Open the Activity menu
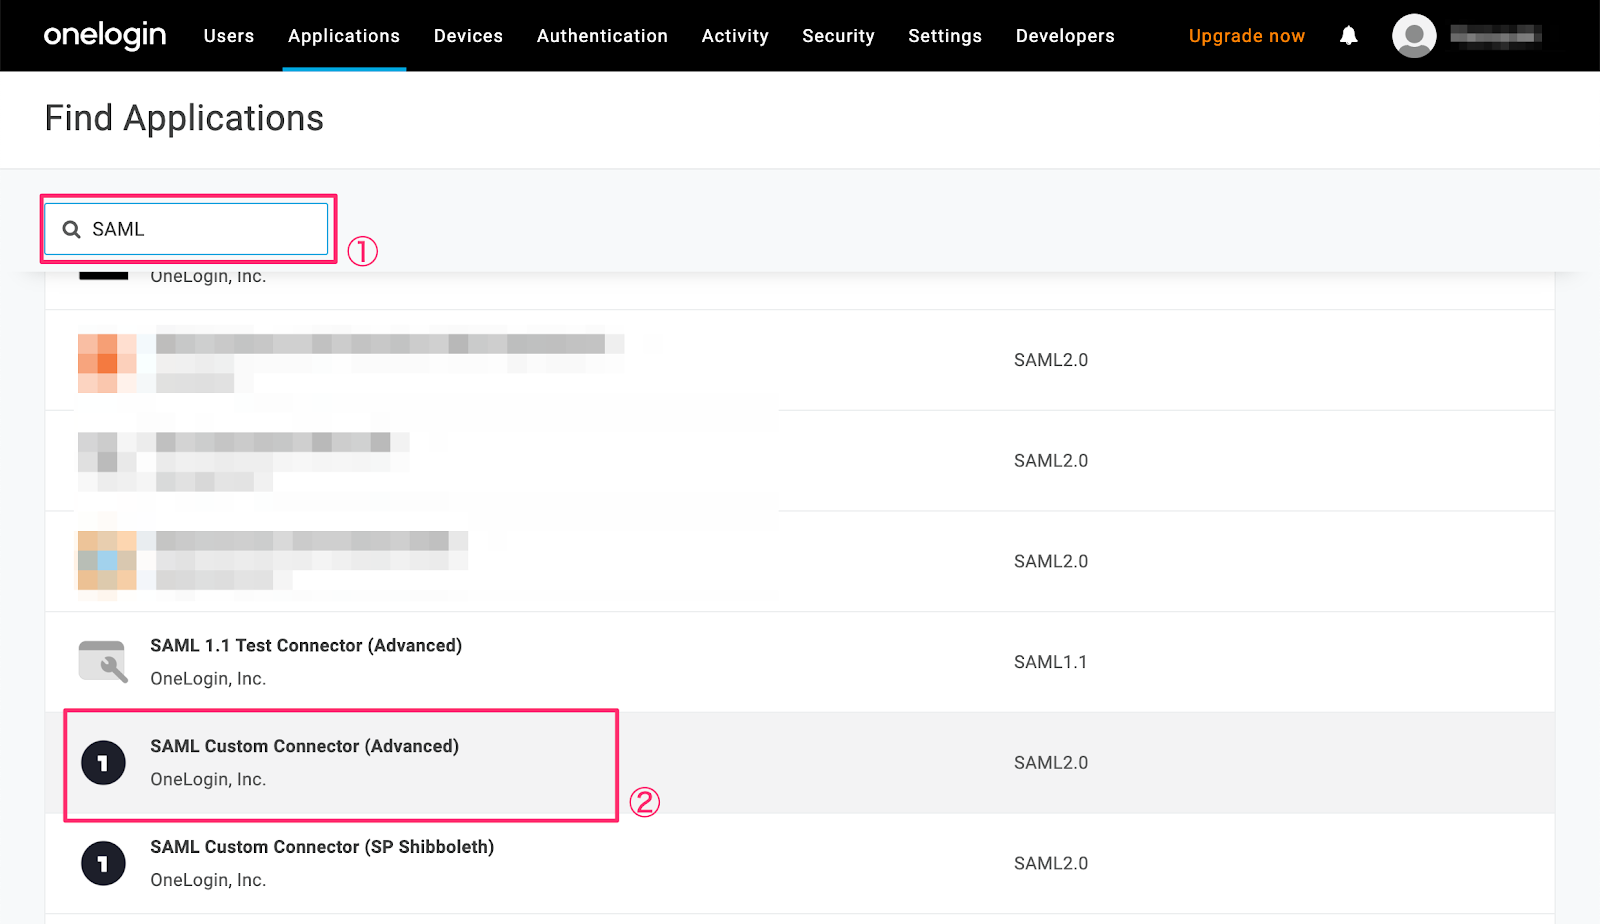 click(x=735, y=36)
